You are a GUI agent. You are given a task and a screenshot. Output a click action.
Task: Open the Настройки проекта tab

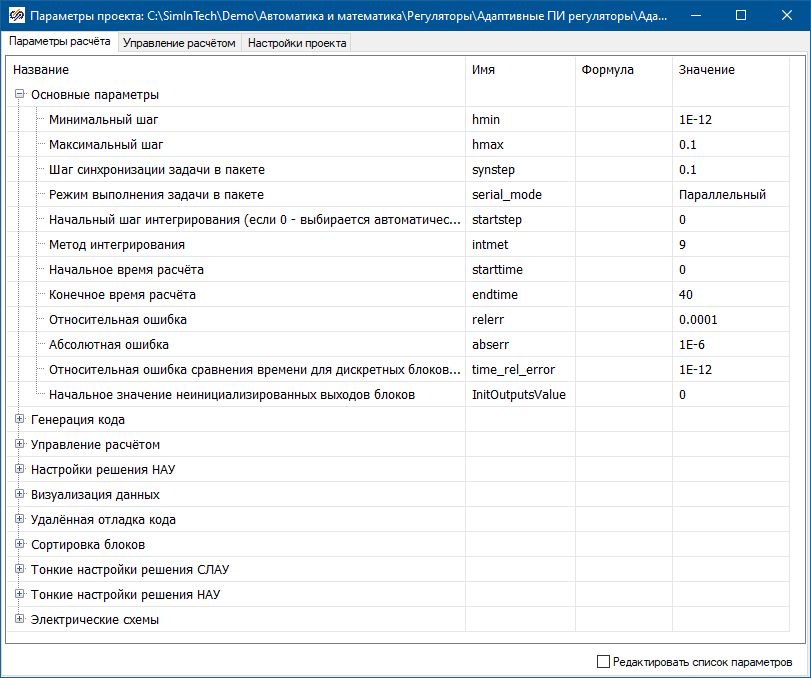[297, 43]
